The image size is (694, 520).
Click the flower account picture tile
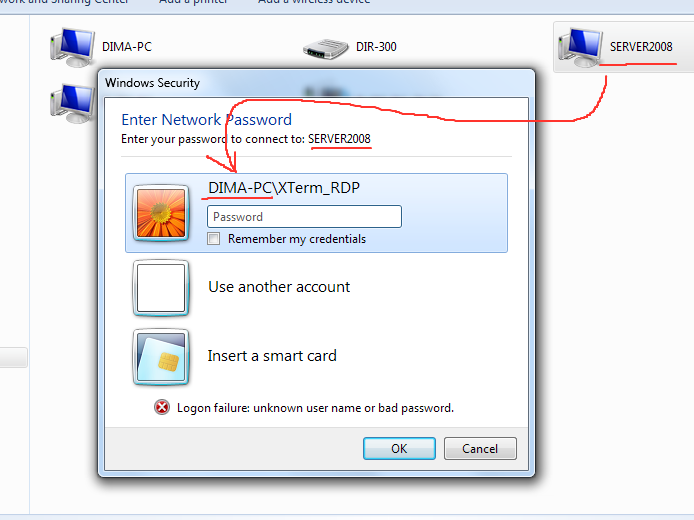tap(161, 213)
